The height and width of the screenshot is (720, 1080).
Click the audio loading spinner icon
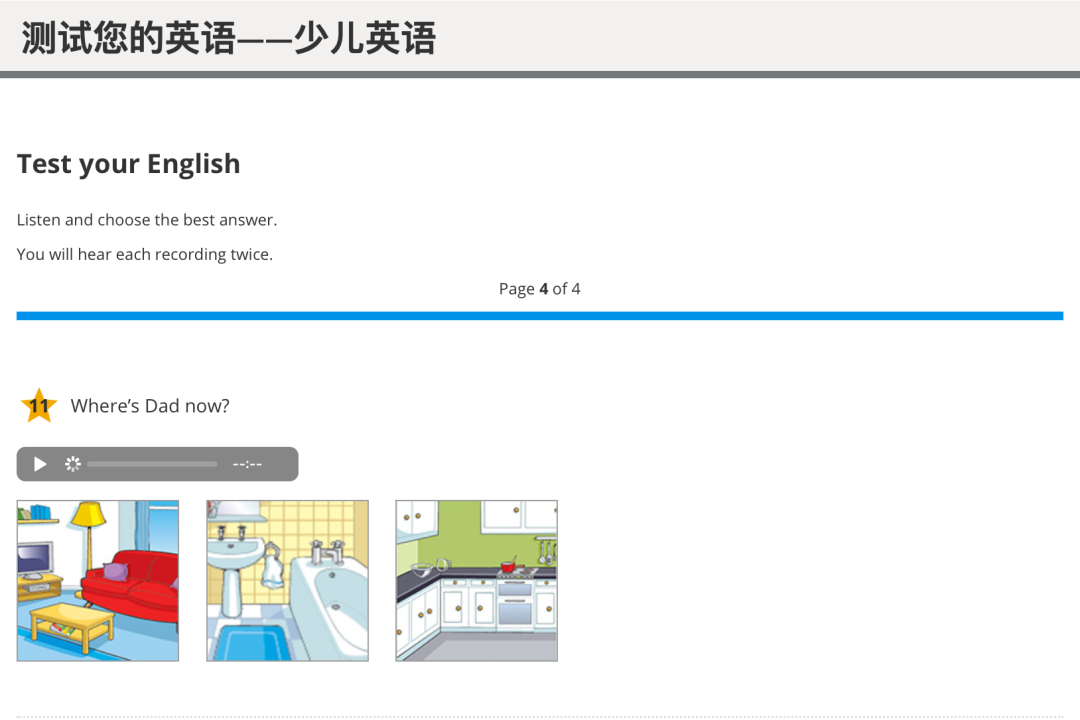coord(72,464)
